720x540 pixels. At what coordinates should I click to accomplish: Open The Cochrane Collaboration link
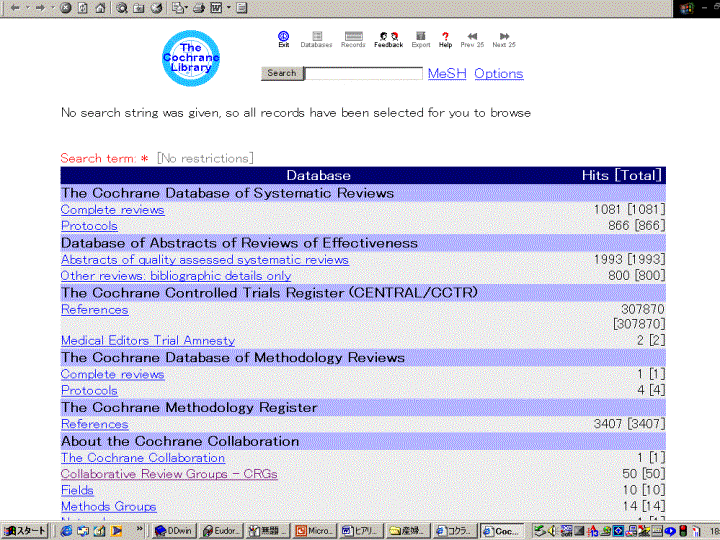click(x=143, y=458)
